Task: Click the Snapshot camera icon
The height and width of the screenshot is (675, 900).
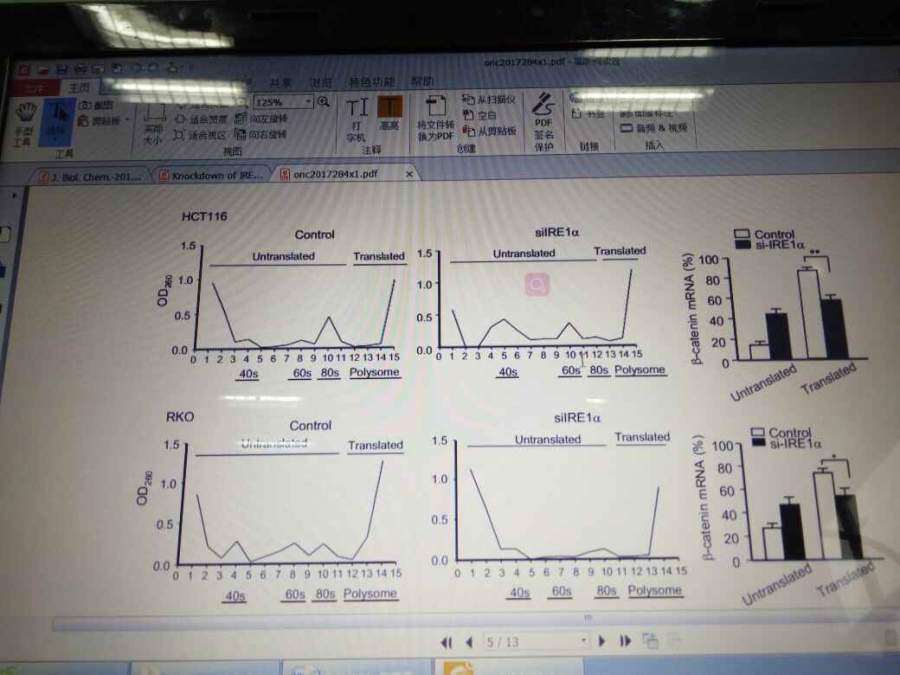Action: tap(84, 104)
